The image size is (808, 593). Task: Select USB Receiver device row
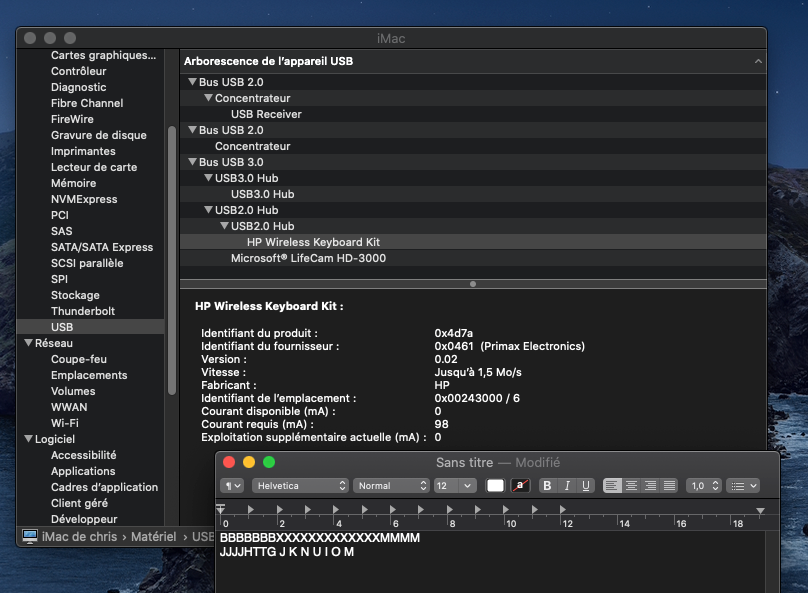coord(473,114)
